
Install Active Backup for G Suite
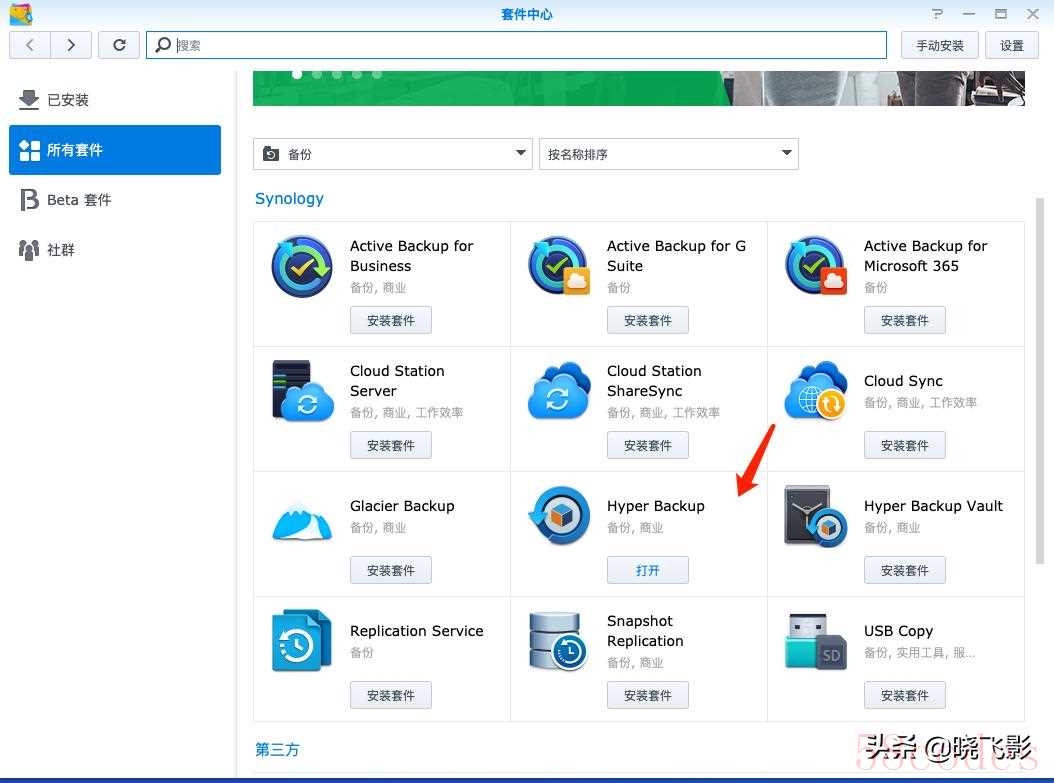coord(648,321)
